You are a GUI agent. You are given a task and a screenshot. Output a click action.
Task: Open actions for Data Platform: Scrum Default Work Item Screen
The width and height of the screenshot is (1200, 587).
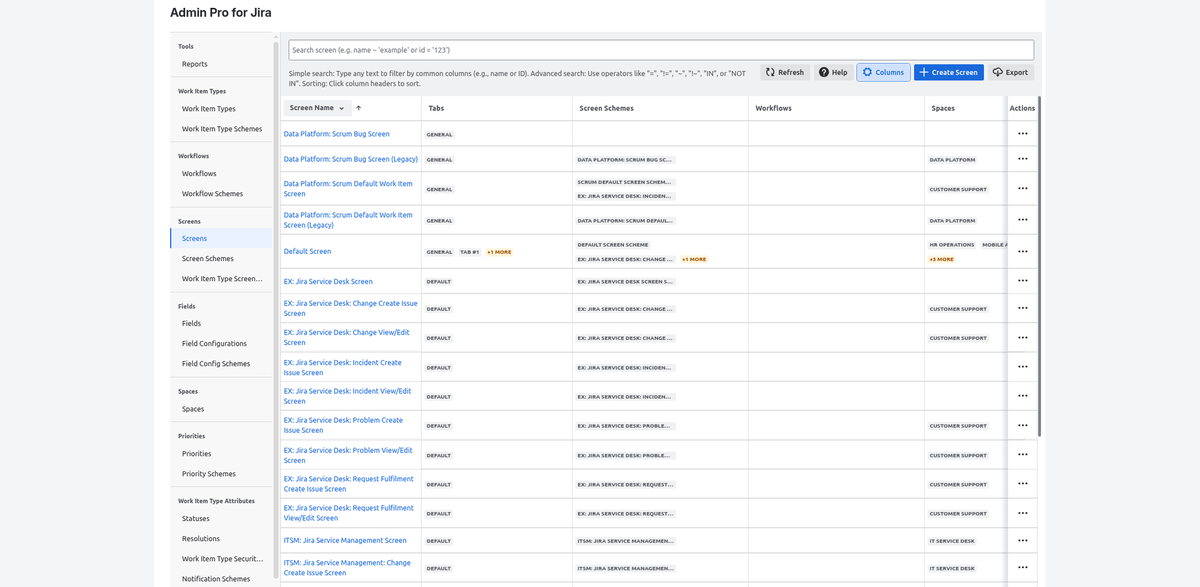1022,188
